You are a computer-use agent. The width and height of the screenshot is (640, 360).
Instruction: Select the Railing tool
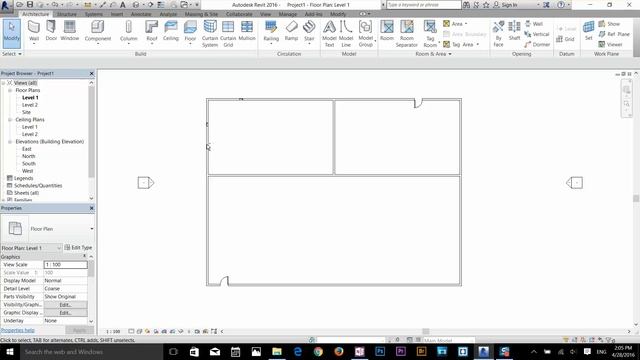point(271,32)
